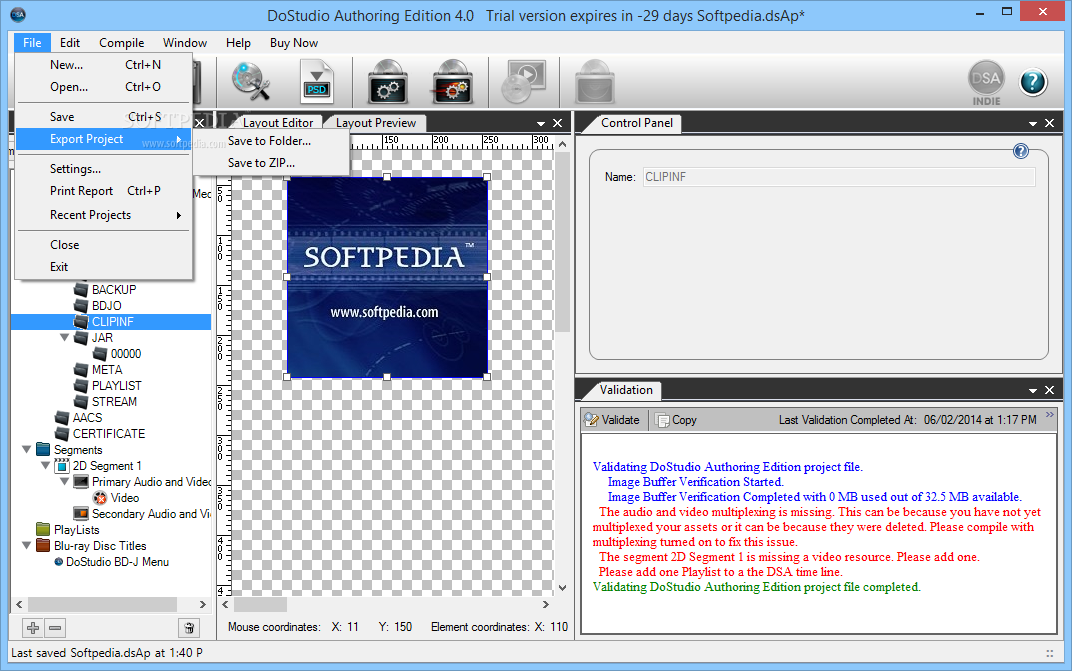Open Settings... from File menu

point(103,169)
